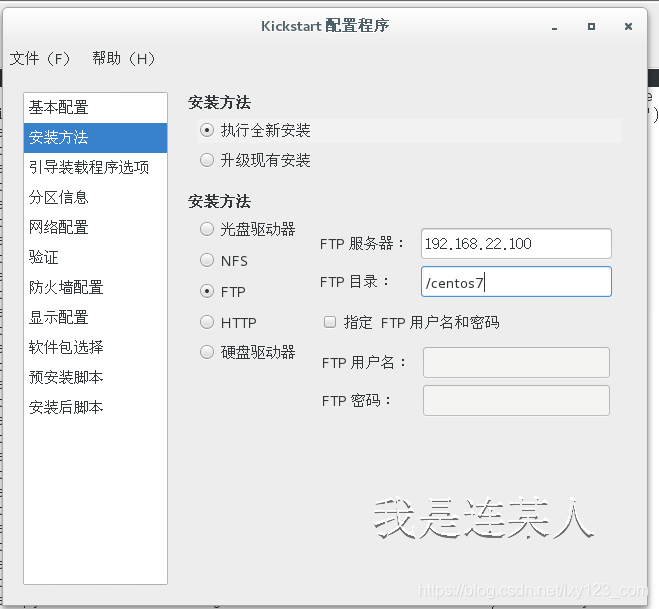Open the 帮助 (H) menu

(124, 58)
